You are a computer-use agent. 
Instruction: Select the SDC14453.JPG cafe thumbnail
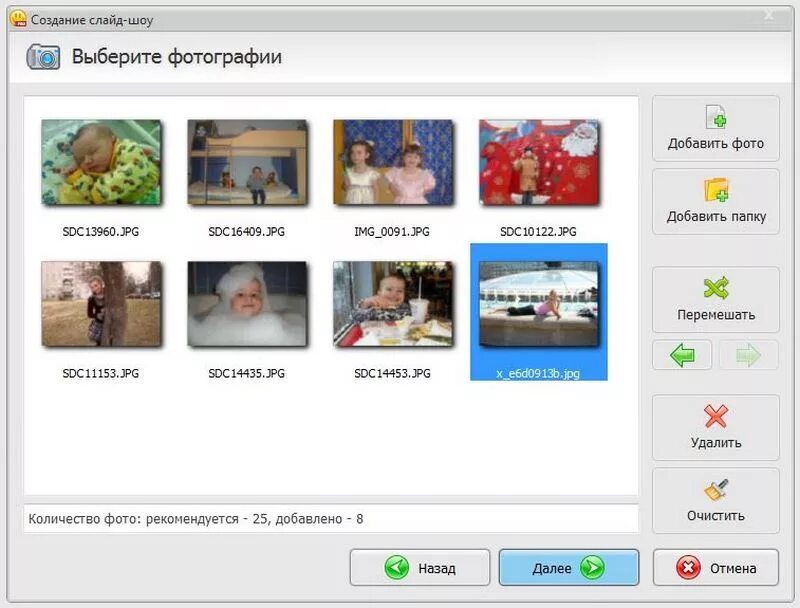393,305
